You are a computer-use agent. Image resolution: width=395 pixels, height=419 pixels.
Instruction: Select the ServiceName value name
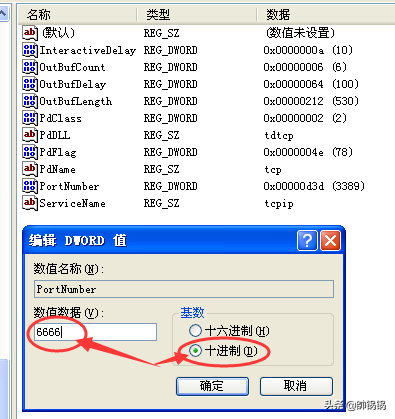click(72, 203)
